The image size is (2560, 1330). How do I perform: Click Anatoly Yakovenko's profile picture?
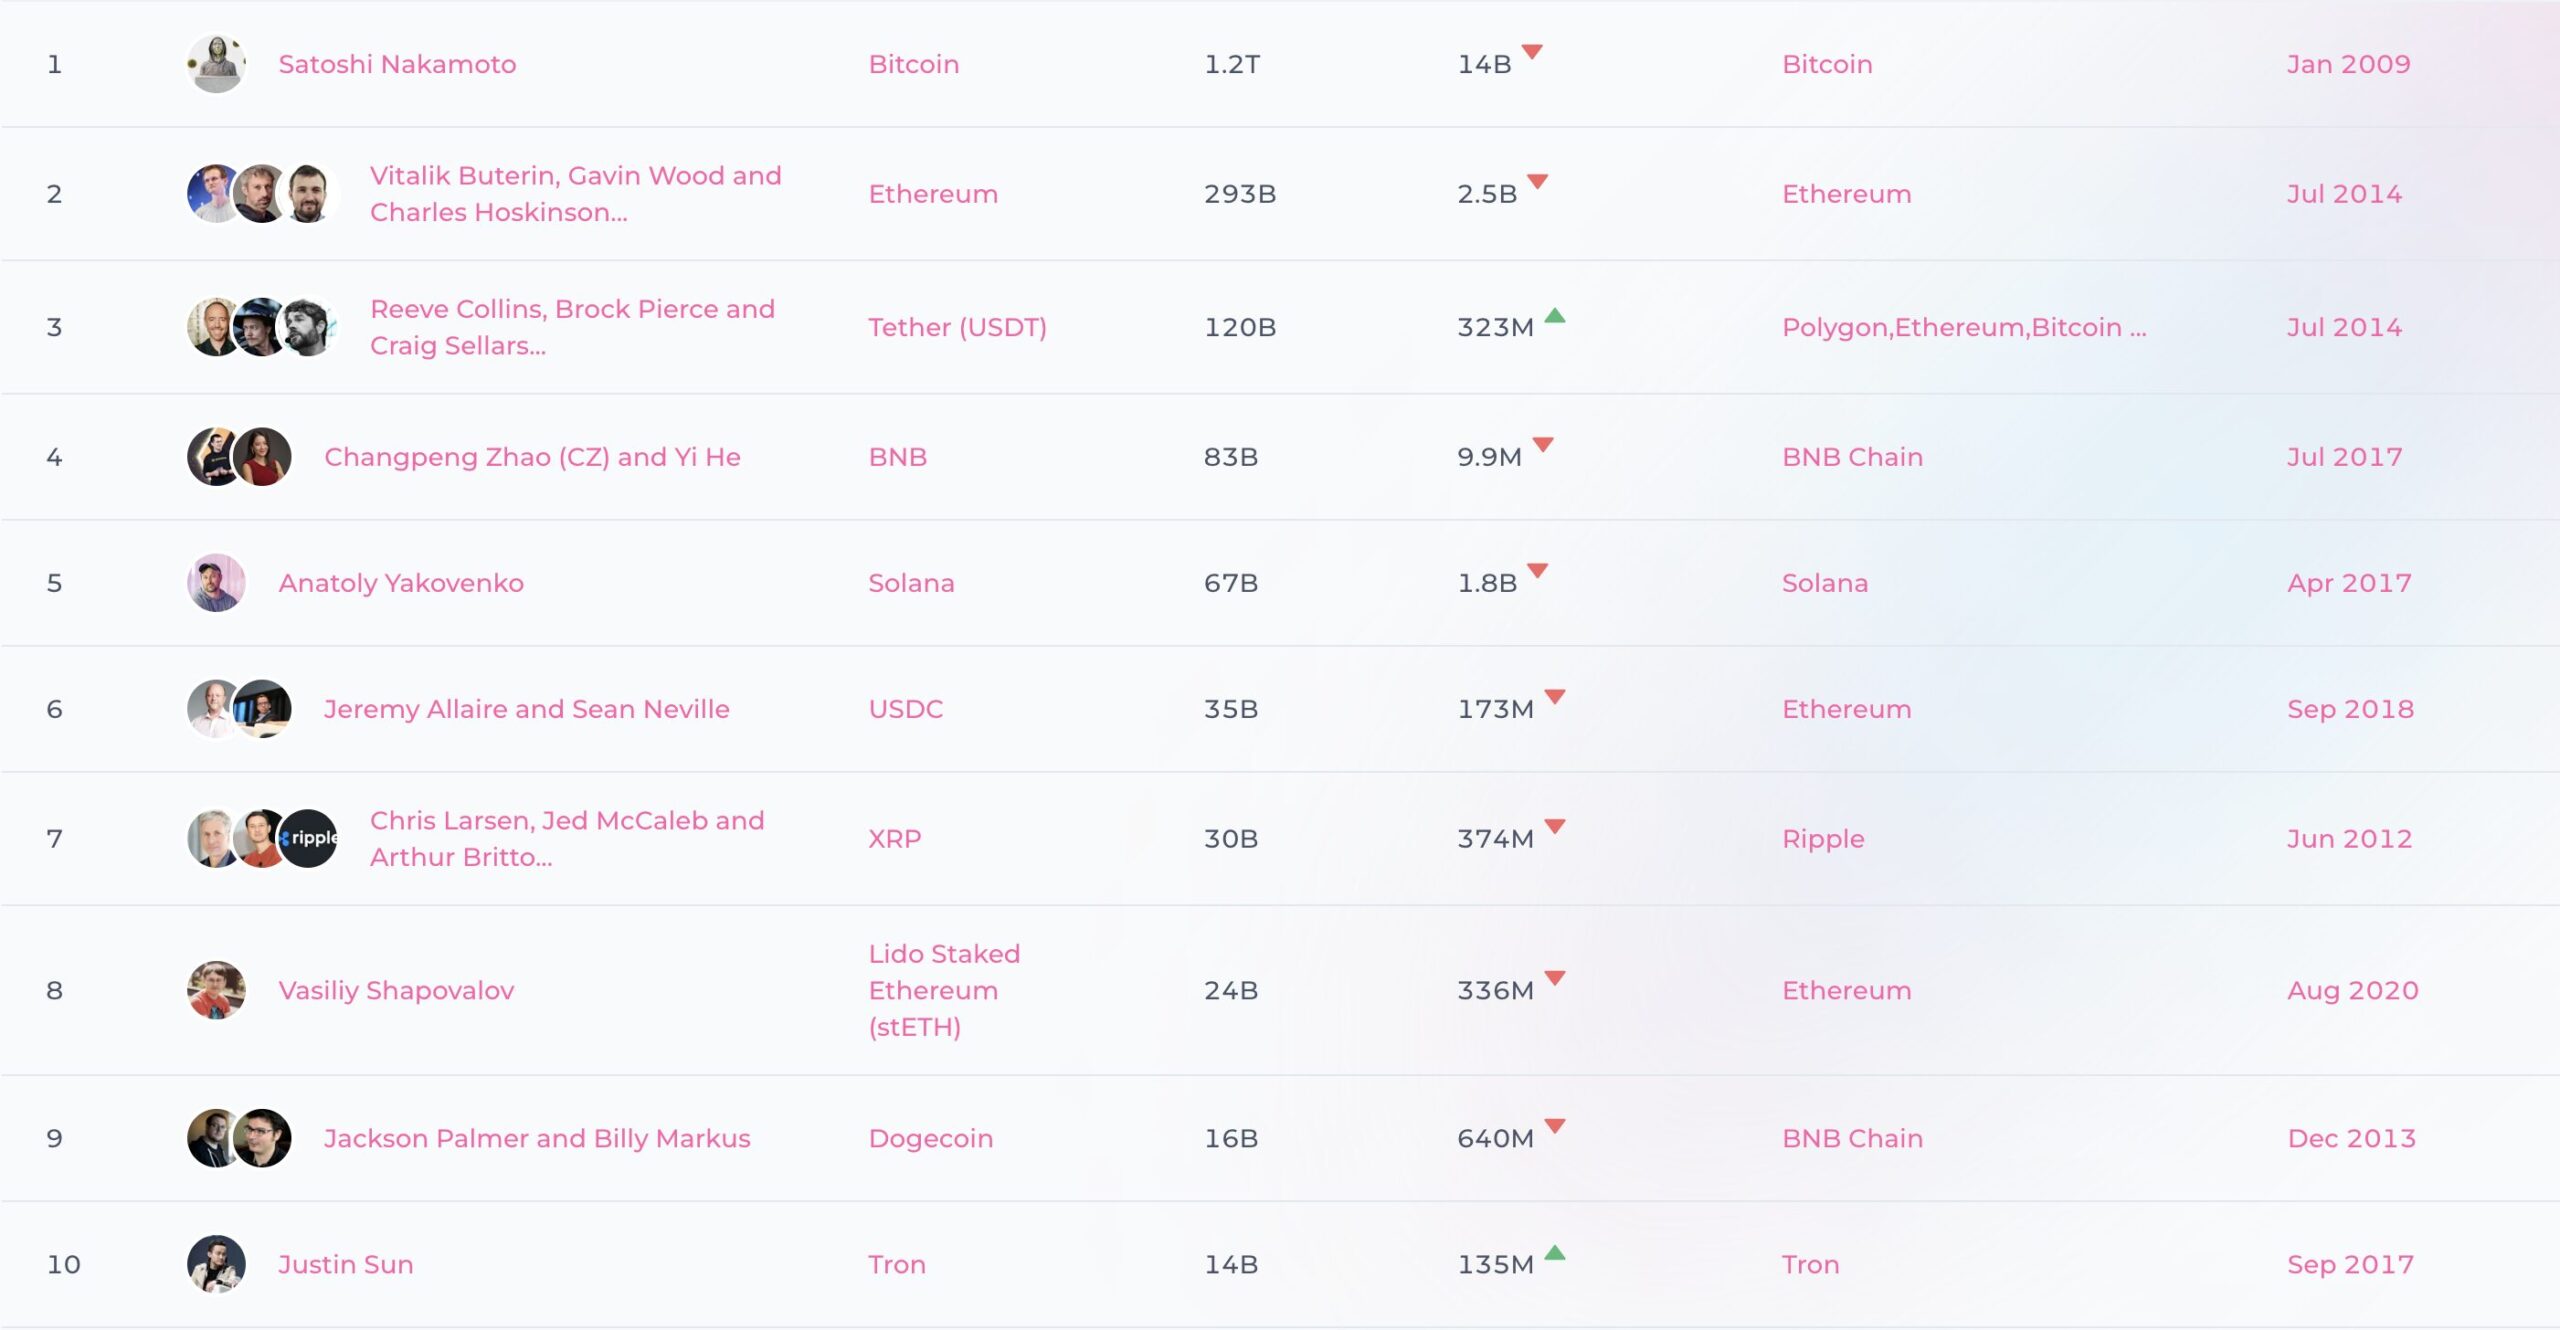pyautogui.click(x=216, y=583)
